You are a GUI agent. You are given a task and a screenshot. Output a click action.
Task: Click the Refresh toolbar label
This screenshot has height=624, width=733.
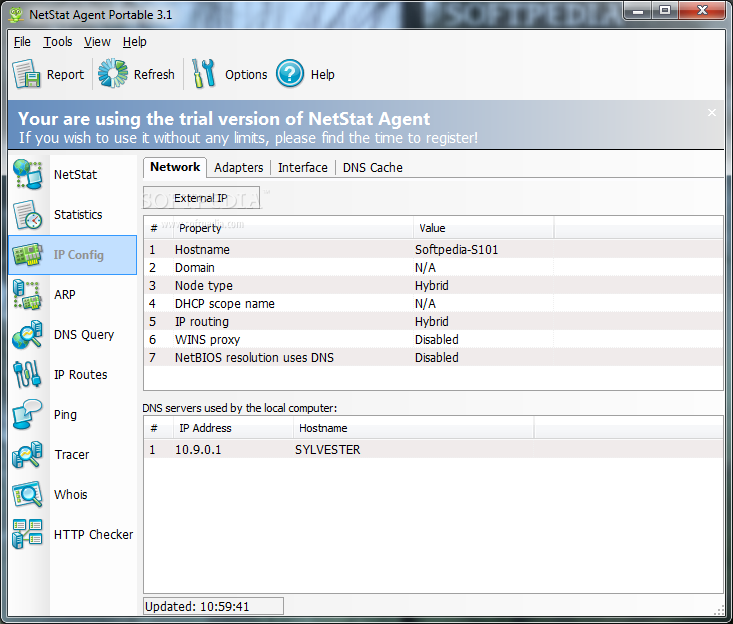pyautogui.click(x=154, y=74)
